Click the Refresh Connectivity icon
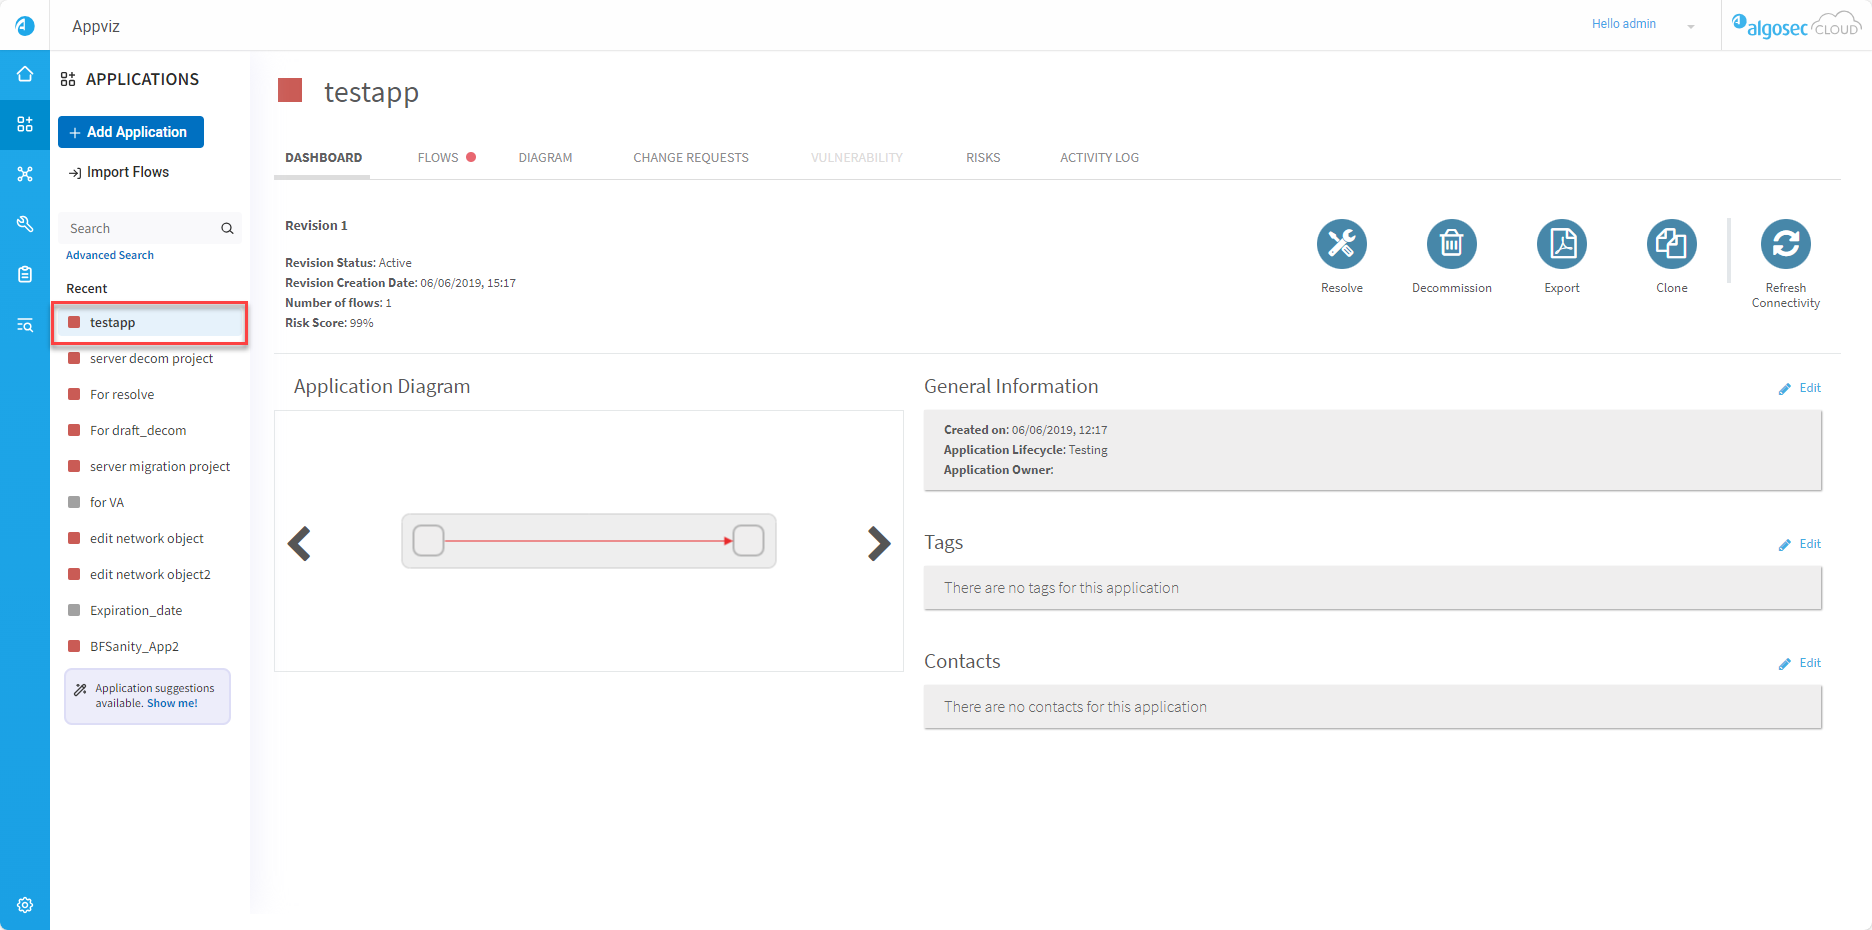Viewport: 1872px width, 930px height. (x=1785, y=244)
